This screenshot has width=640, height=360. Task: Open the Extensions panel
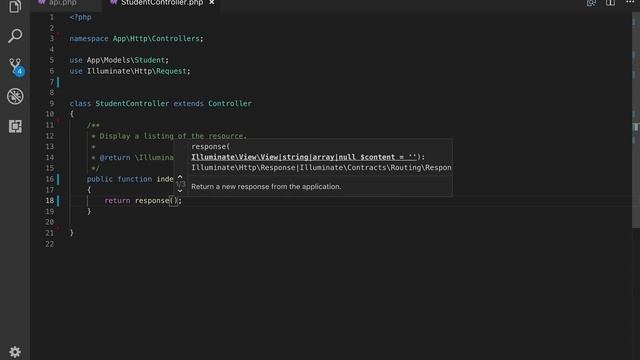[x=15, y=126]
